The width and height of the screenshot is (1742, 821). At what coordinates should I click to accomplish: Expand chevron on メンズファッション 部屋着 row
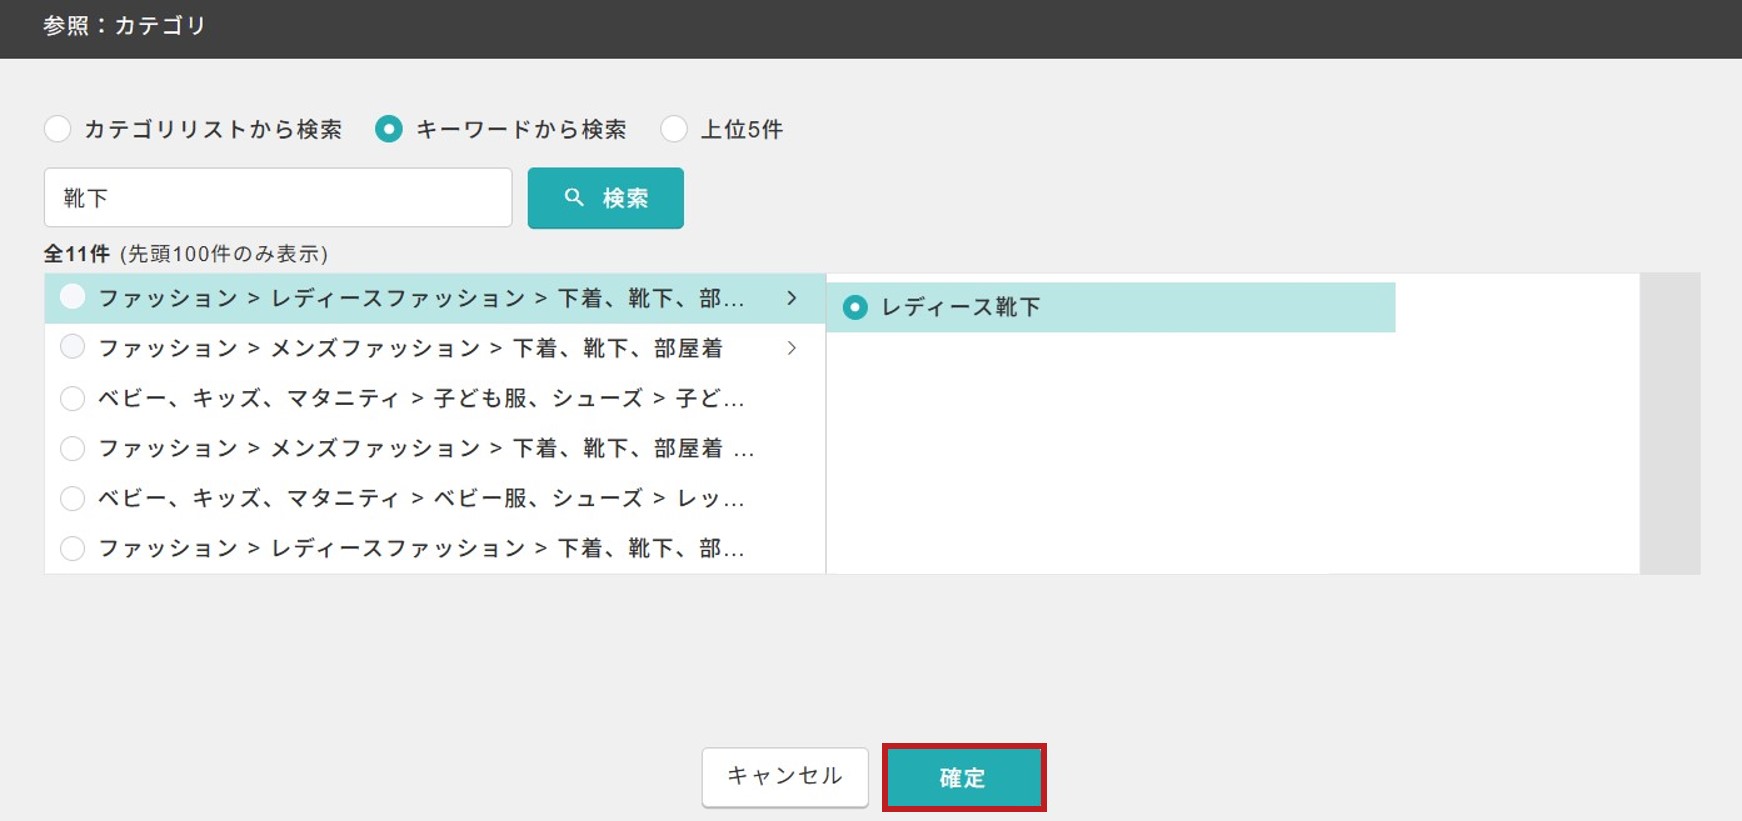click(x=792, y=348)
